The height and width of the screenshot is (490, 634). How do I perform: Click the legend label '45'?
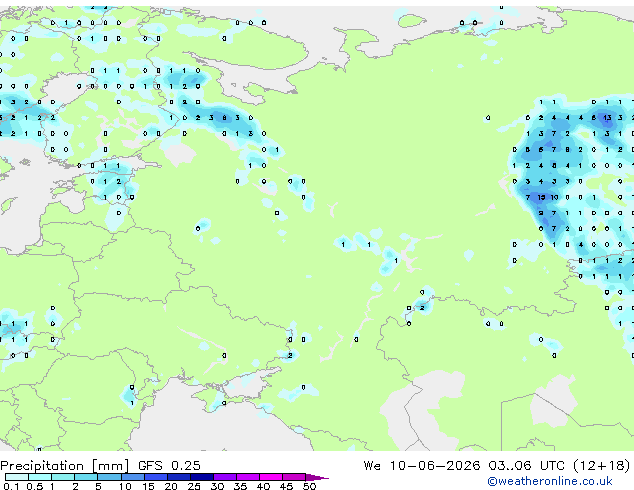pos(286,486)
